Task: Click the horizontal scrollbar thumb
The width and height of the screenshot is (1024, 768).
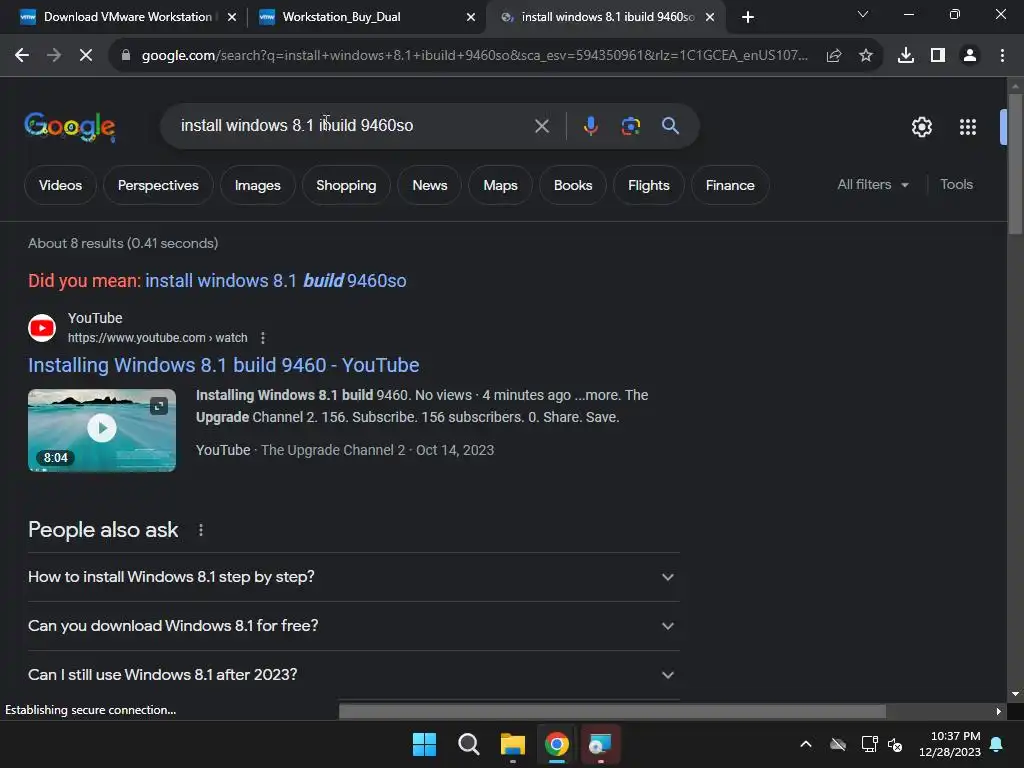Action: 612,711
